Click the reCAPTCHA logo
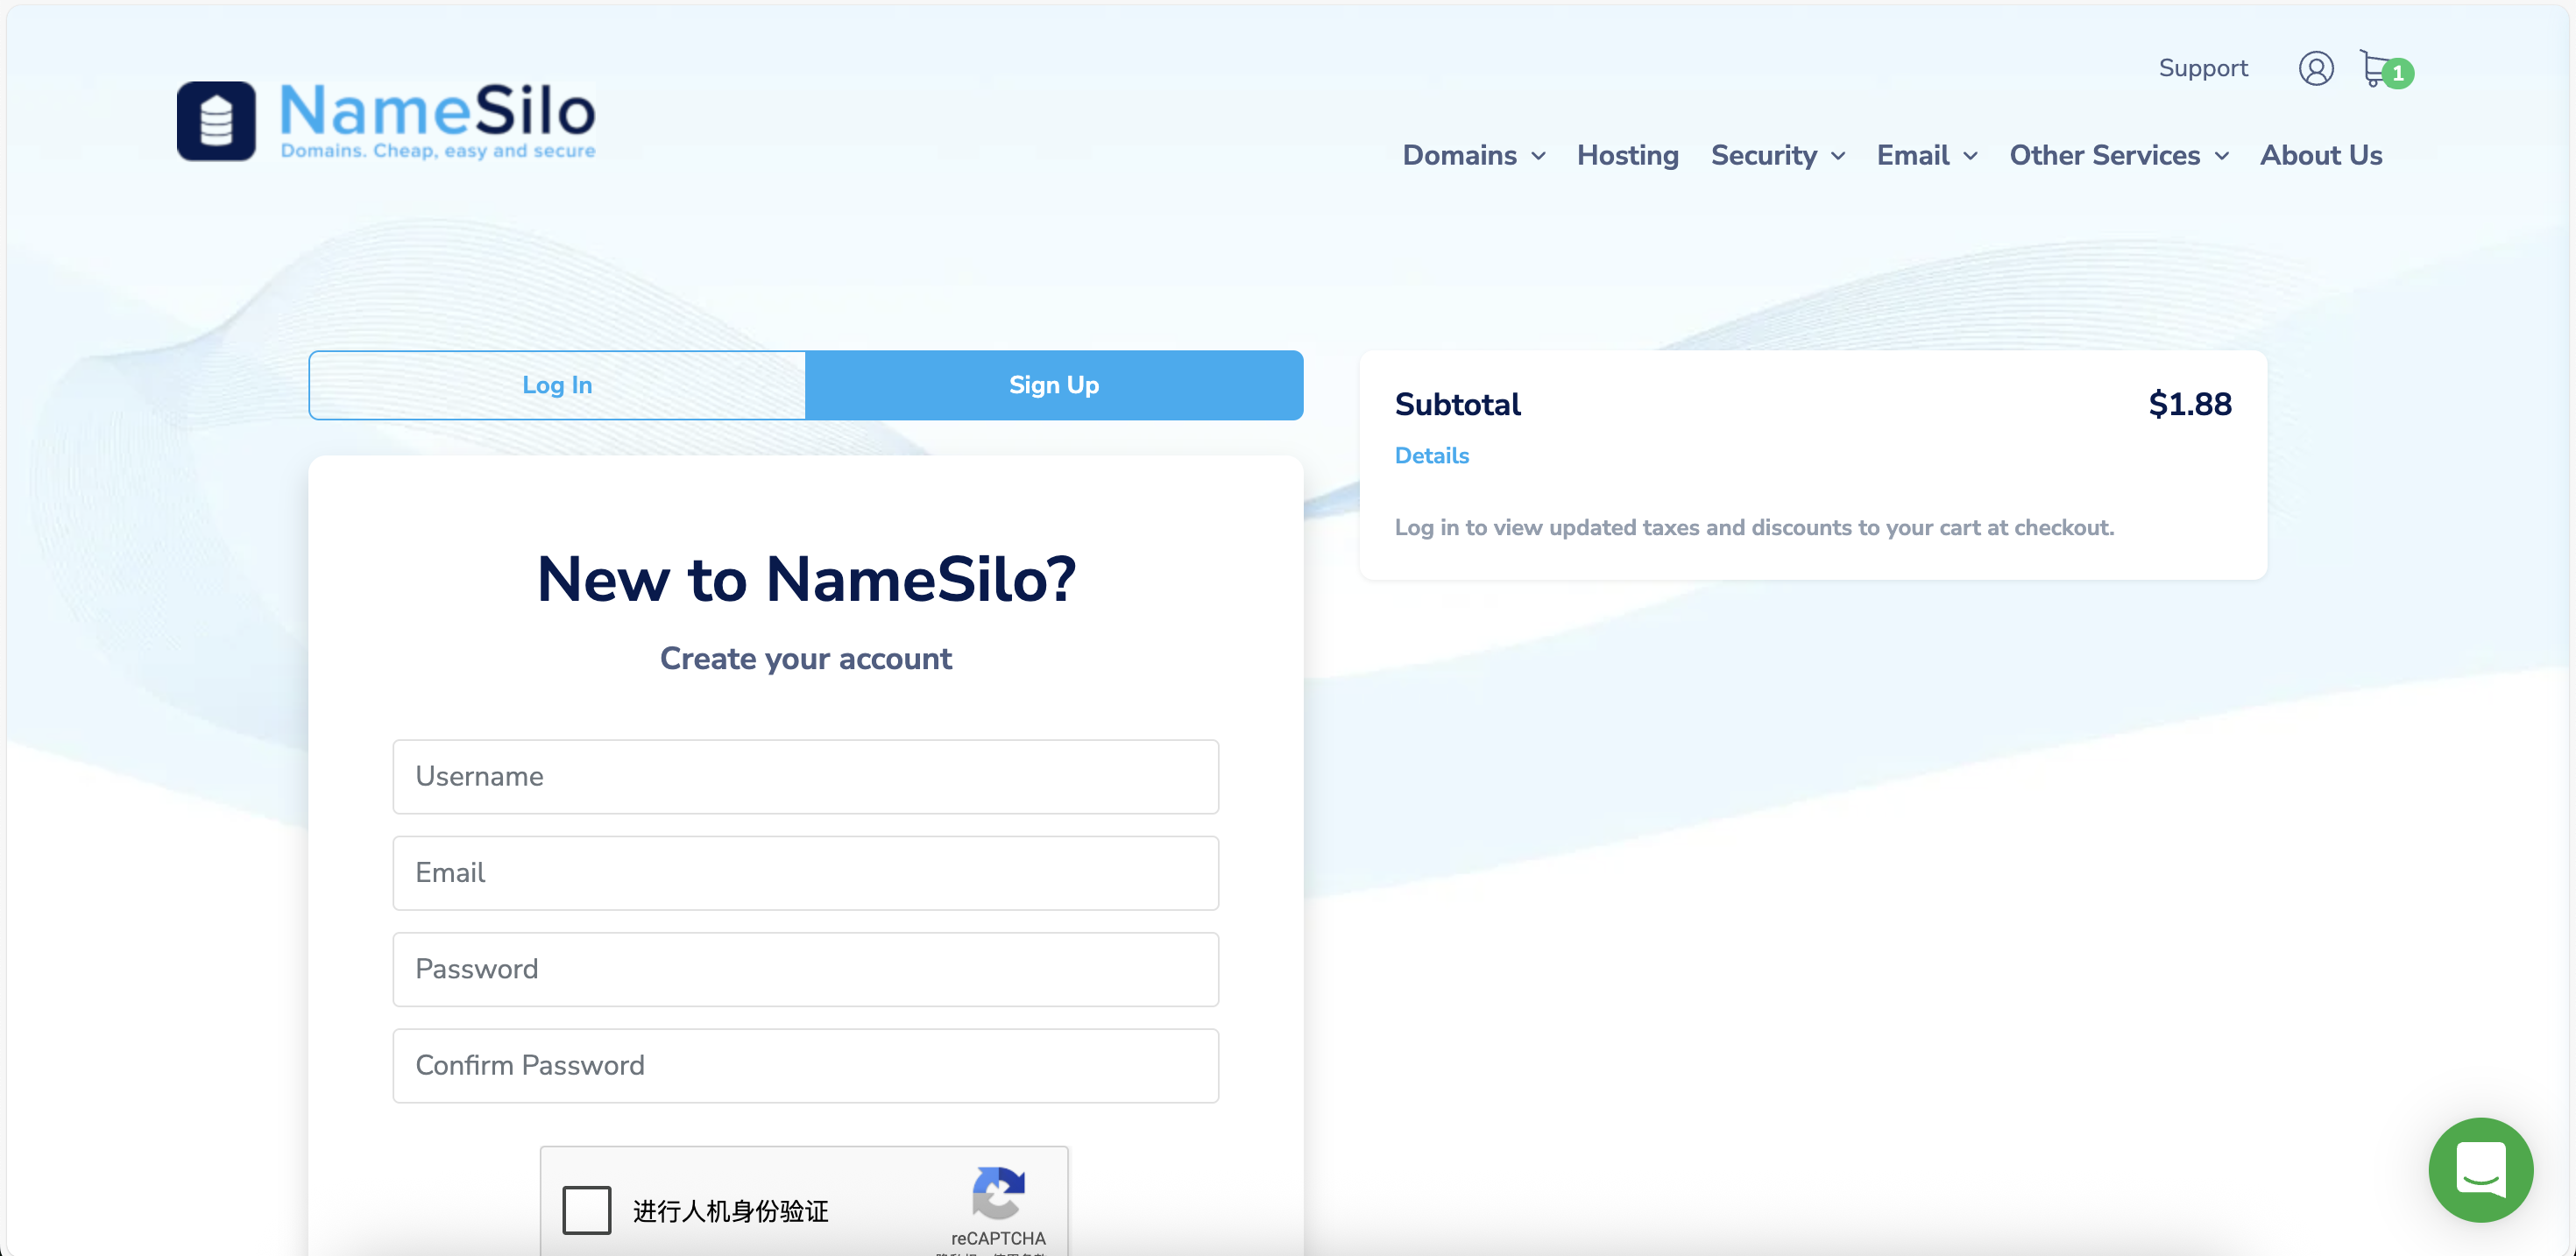The image size is (2576, 1256). pos(998,1192)
